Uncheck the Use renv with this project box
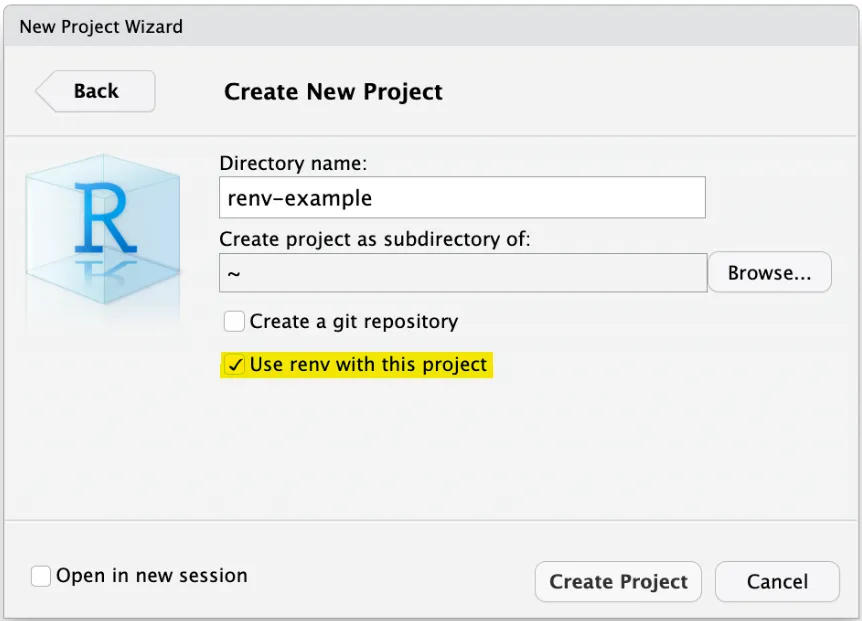 tap(235, 365)
